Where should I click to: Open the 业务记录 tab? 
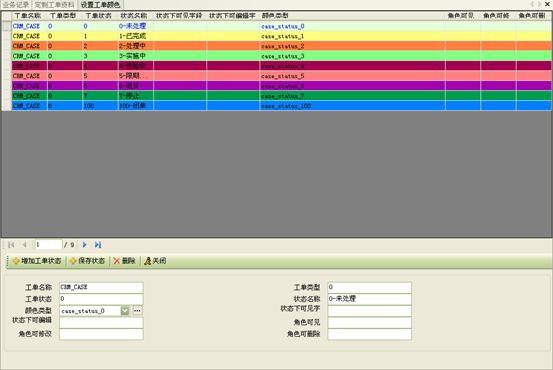[x=16, y=5]
